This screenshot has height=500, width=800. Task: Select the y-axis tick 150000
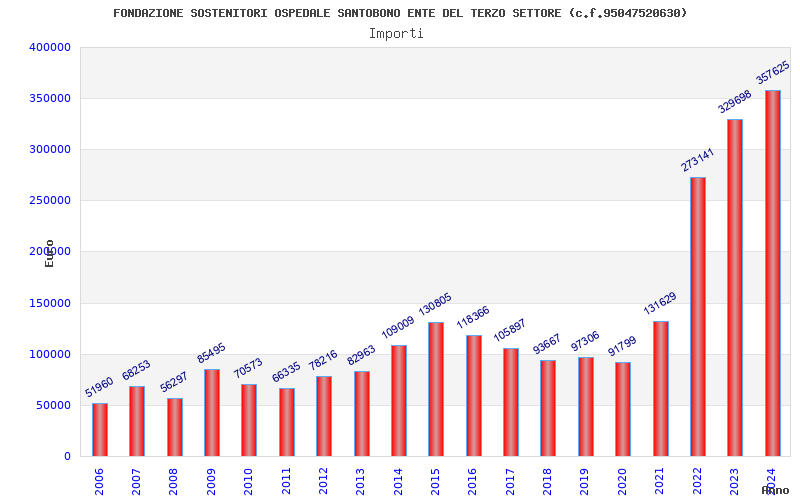50,303
